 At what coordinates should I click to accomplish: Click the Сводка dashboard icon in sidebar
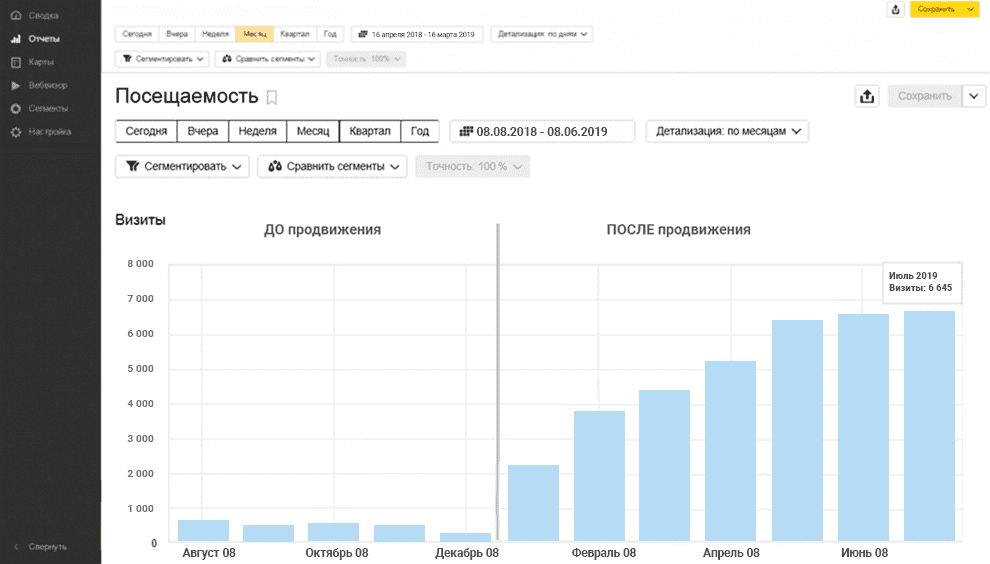[16, 15]
